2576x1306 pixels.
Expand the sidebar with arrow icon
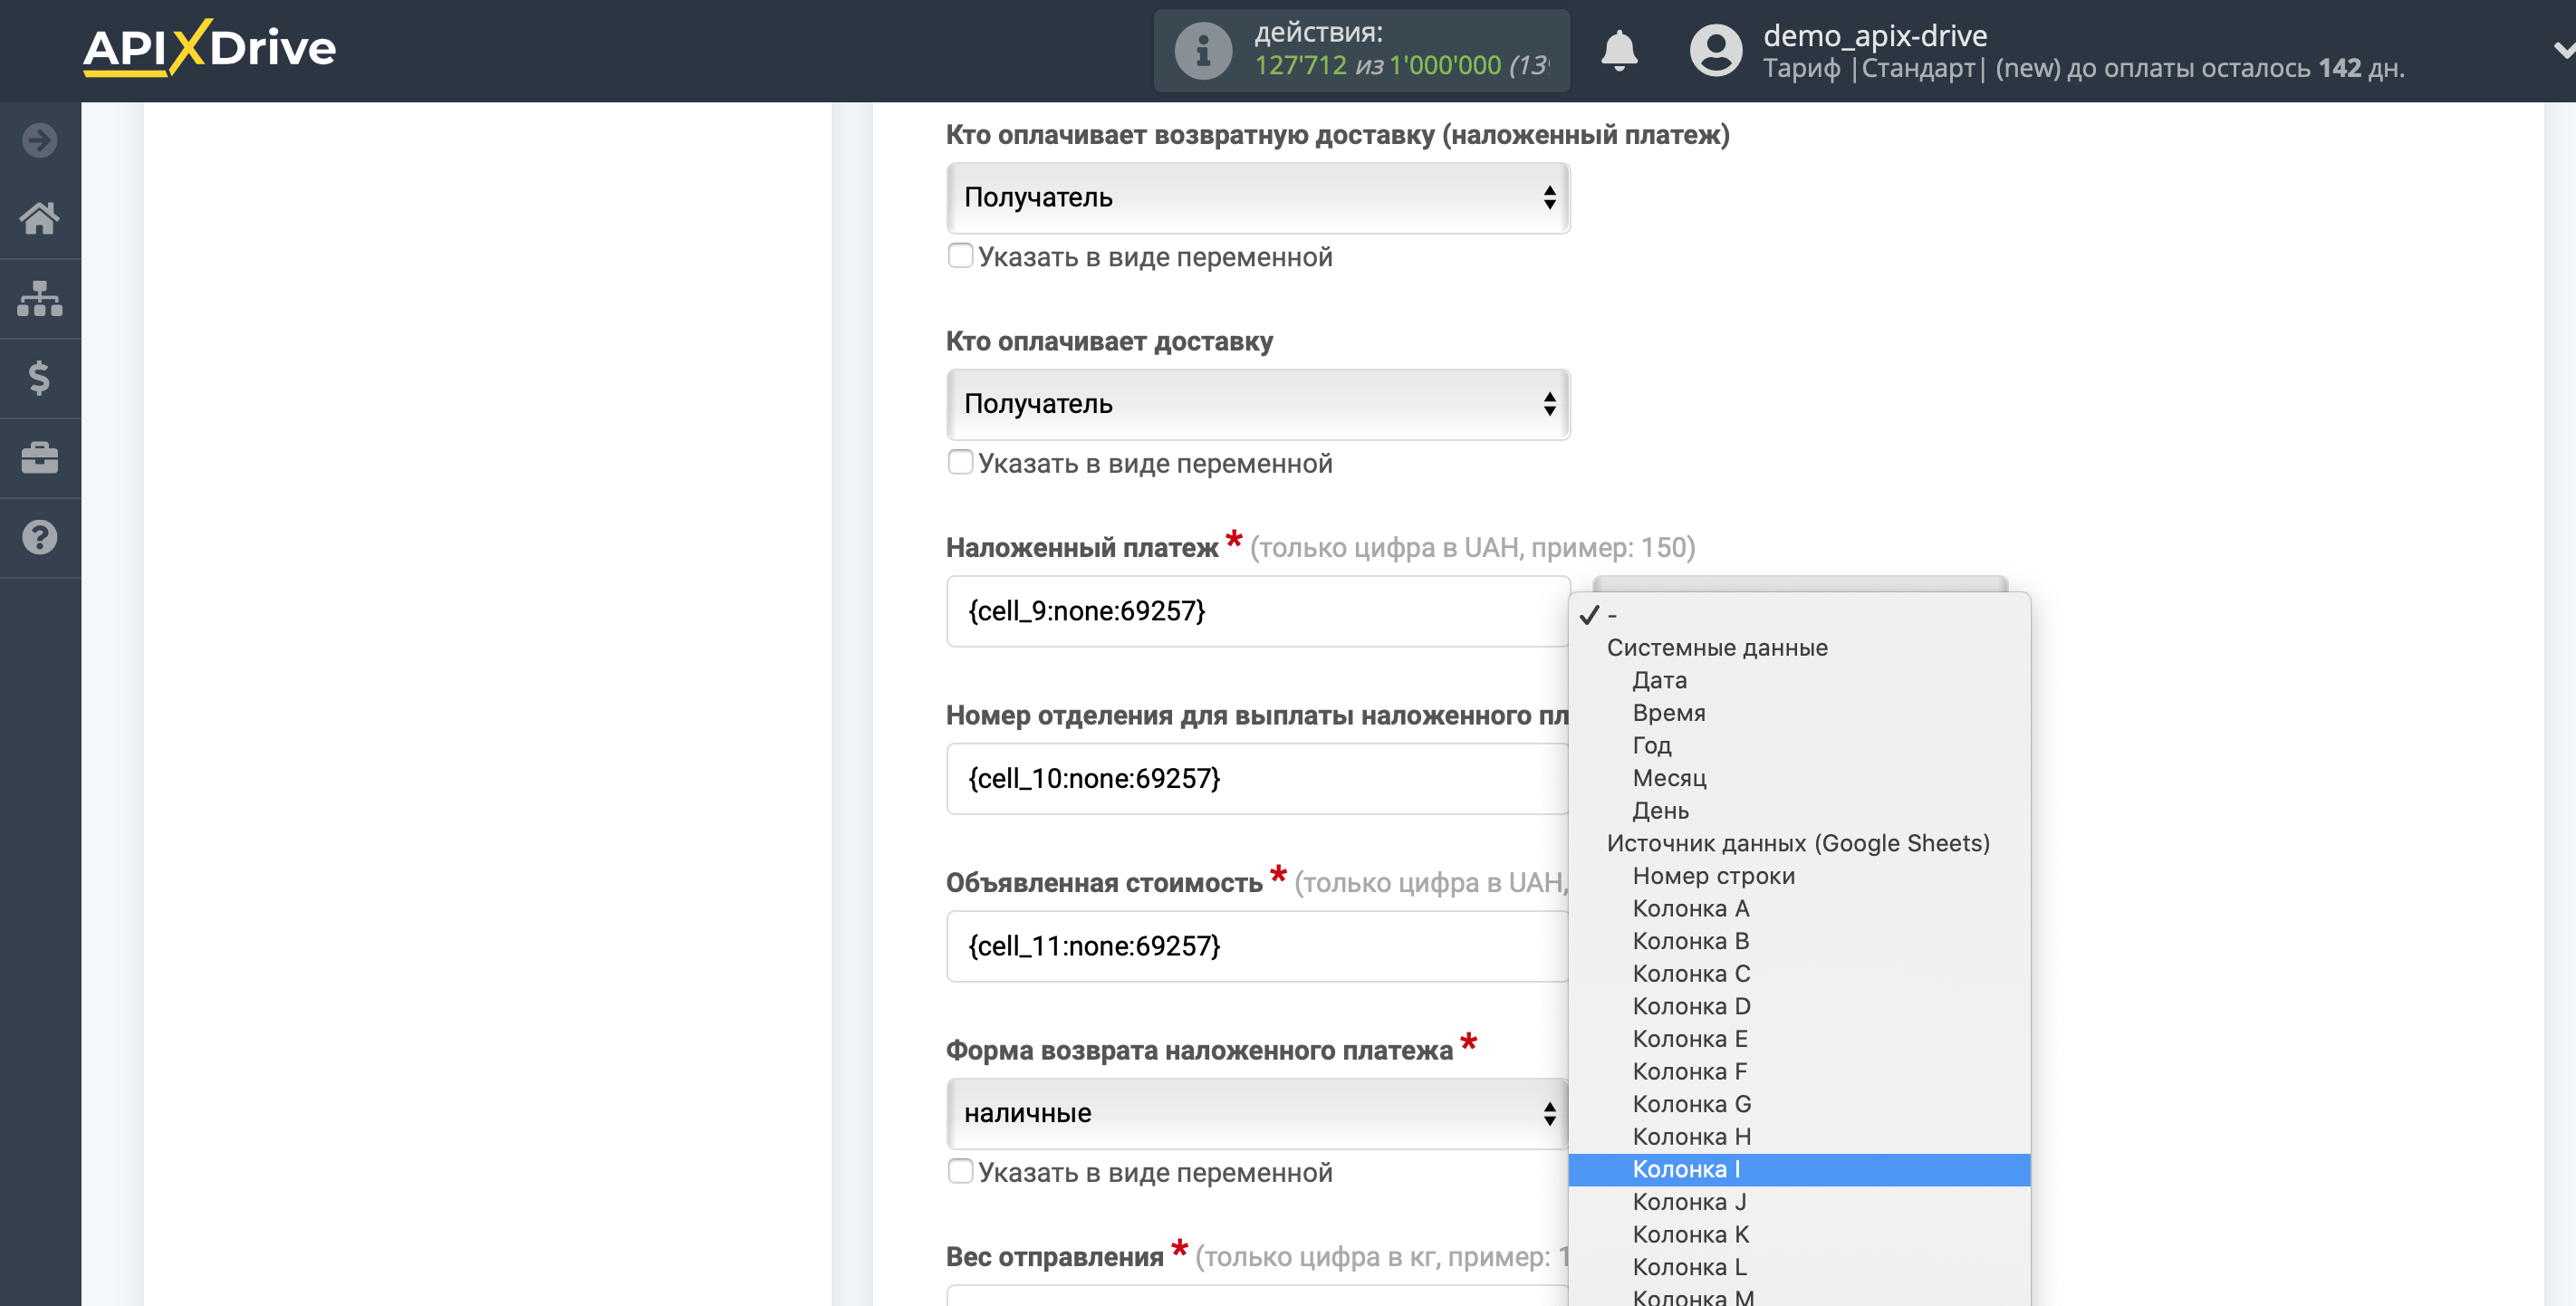click(40, 140)
